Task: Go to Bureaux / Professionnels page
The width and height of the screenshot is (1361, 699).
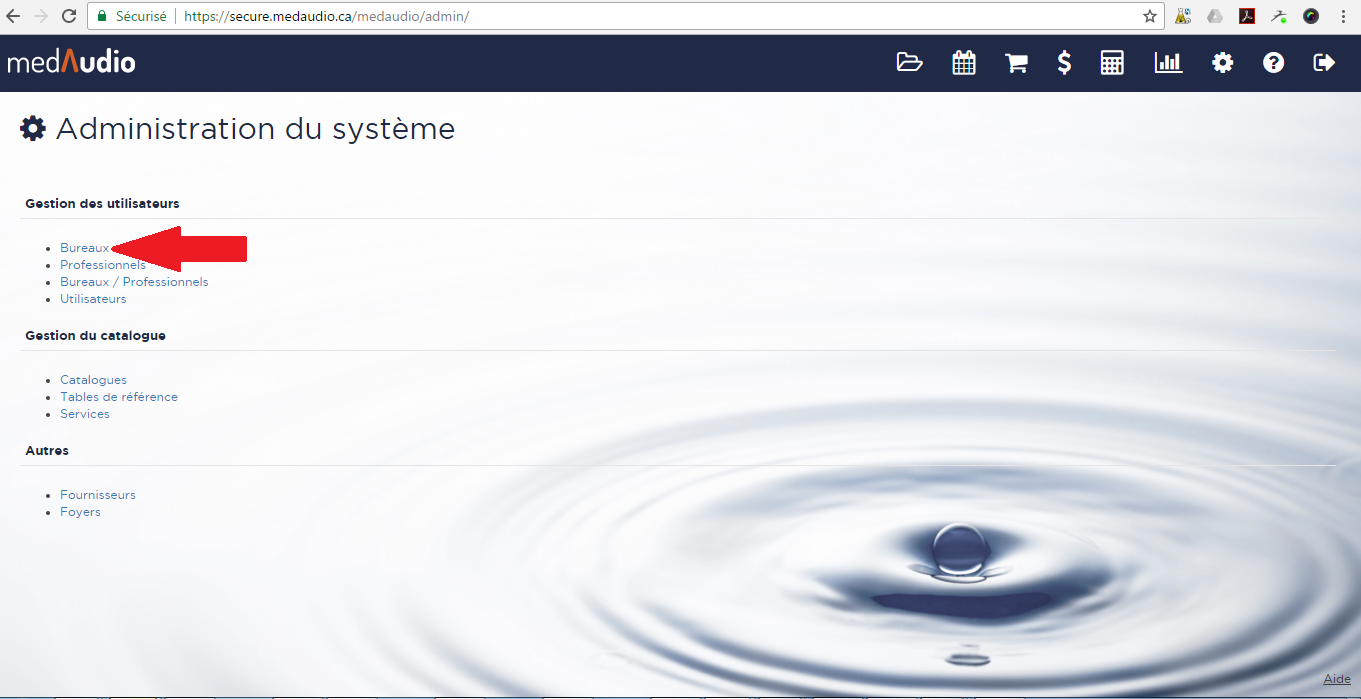Action: (x=134, y=282)
